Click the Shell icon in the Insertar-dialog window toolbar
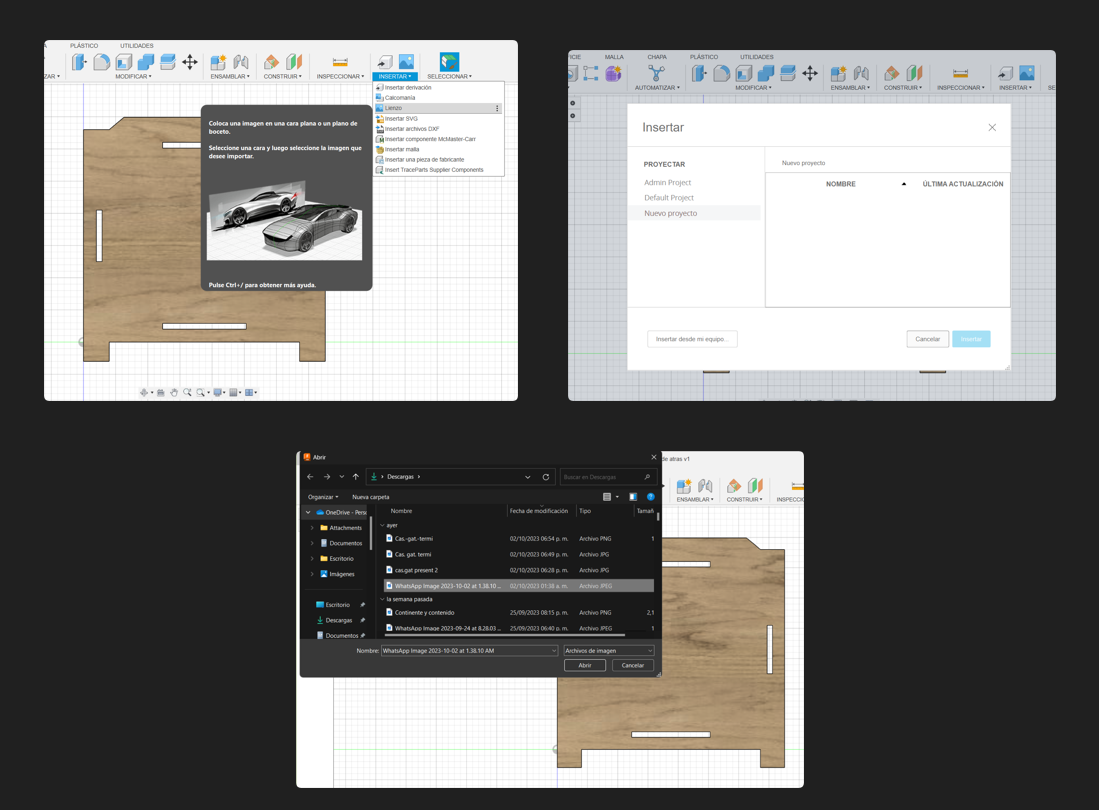This screenshot has width=1099, height=810. click(x=744, y=73)
